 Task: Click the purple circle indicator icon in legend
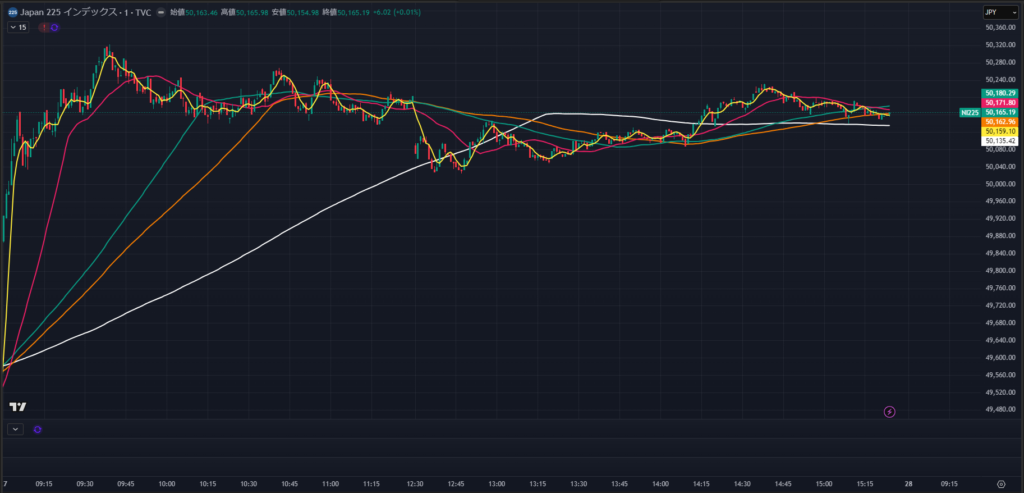click(x=54, y=28)
